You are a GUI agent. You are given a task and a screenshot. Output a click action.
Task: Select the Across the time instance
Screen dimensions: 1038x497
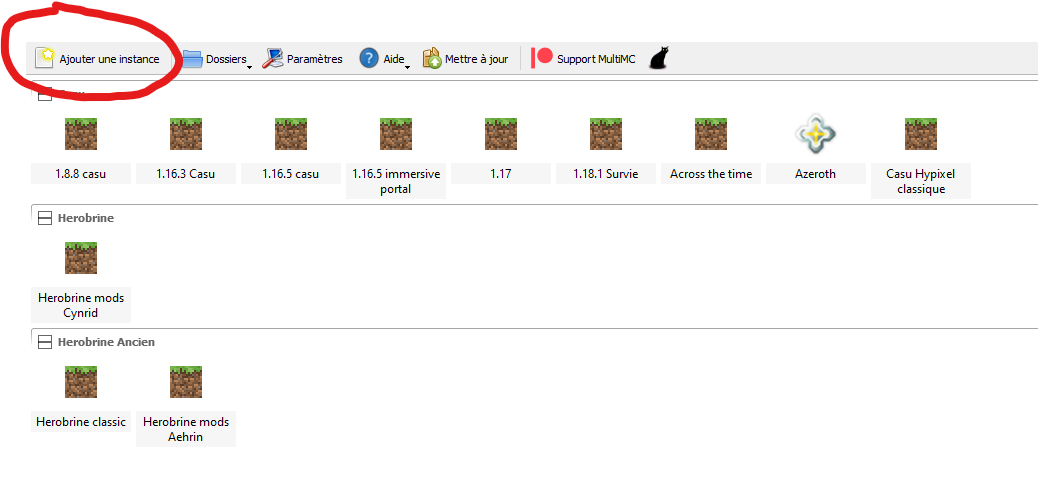pos(711,150)
